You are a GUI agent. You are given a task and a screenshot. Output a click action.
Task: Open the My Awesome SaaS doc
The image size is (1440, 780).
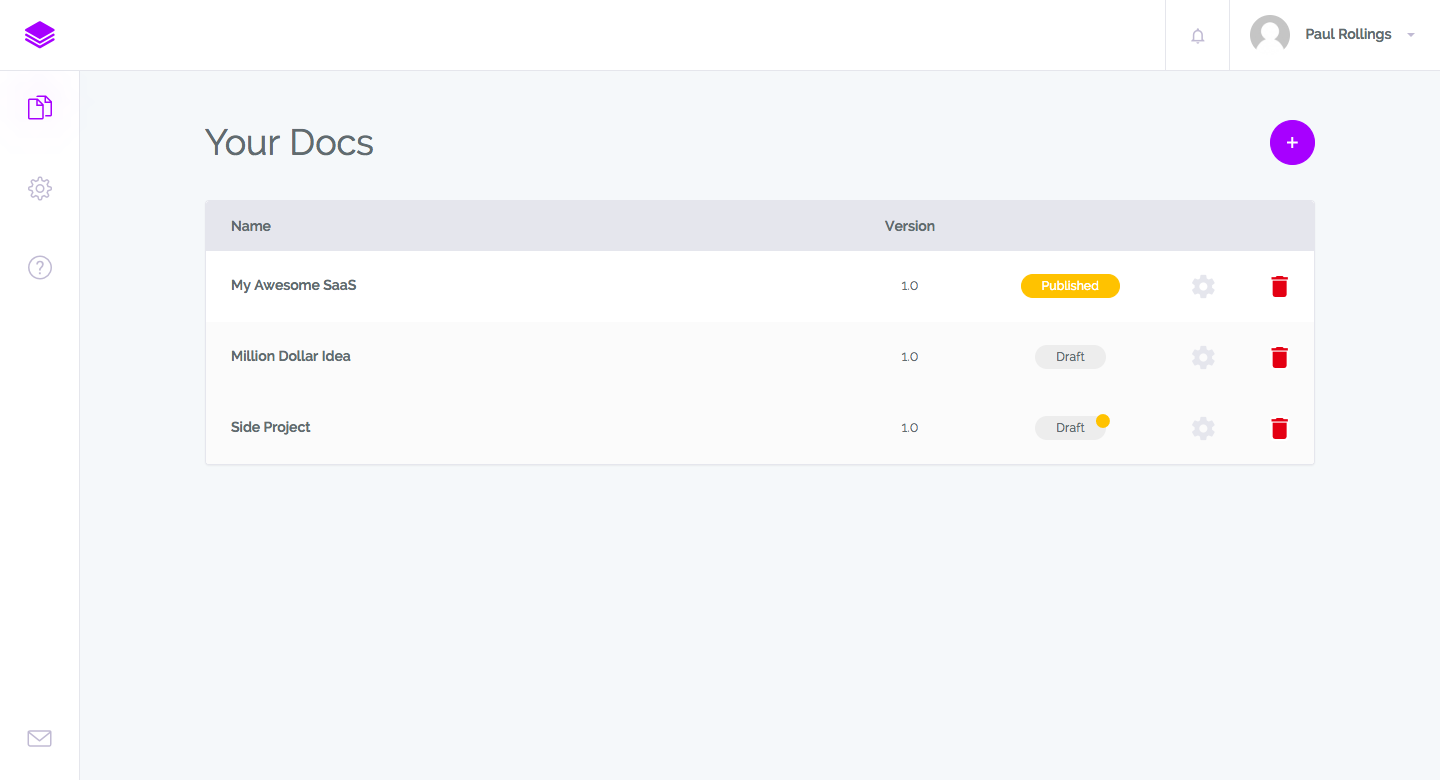click(294, 285)
